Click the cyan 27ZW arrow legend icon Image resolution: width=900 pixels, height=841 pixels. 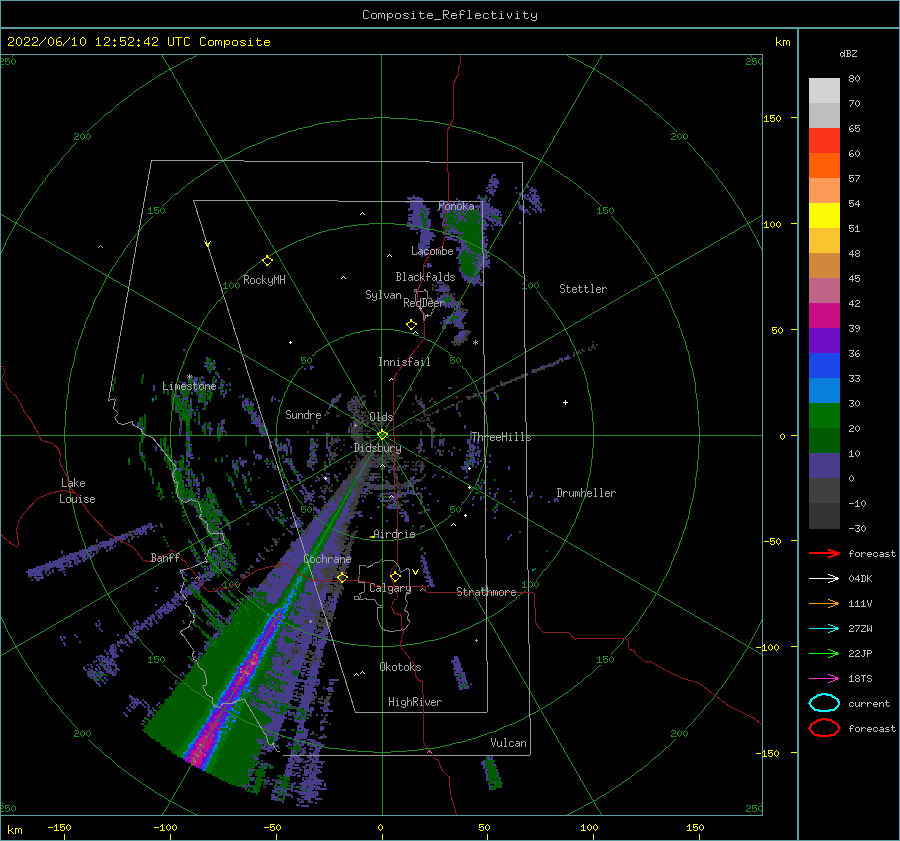[x=824, y=628]
